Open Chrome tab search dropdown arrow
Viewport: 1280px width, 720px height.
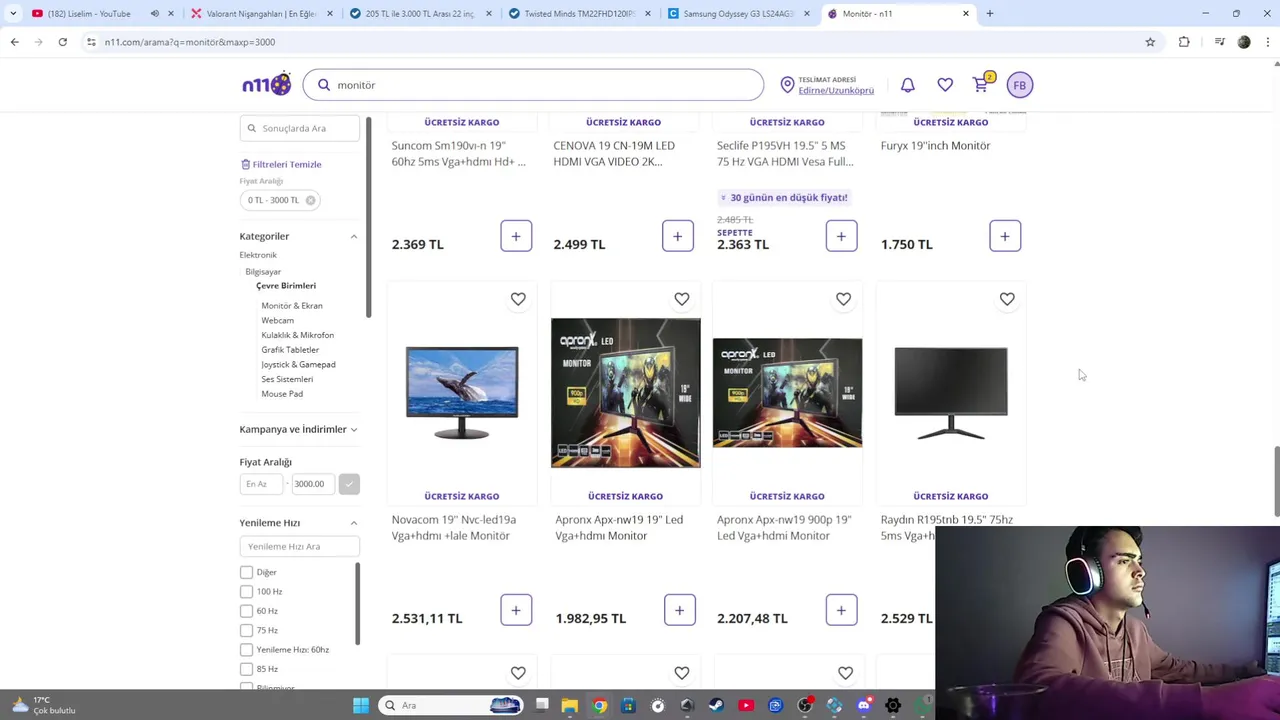tap(13, 14)
